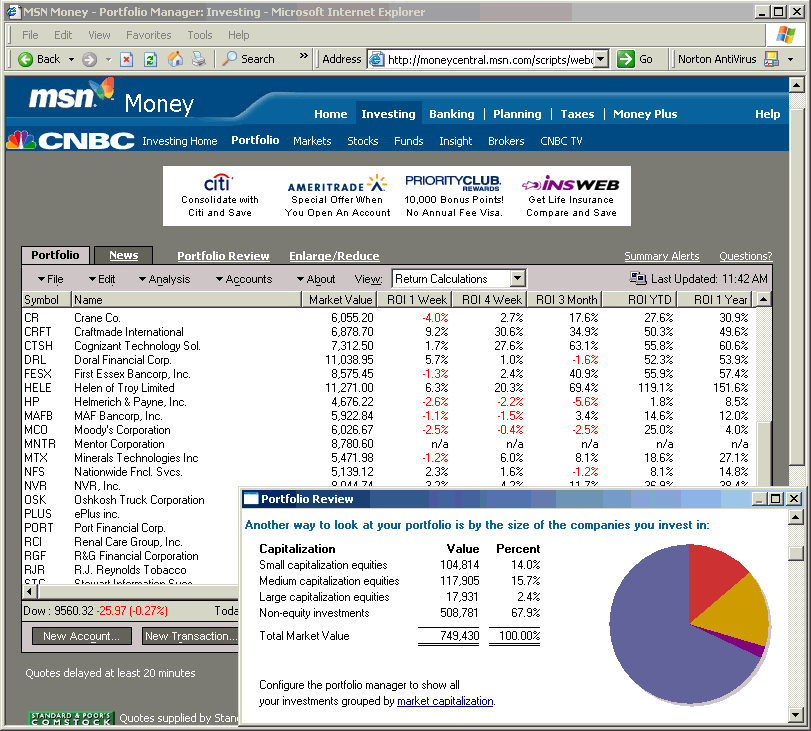This screenshot has height=731, width=811.
Task: Open Search using the magnifier icon
Action: (x=228, y=59)
